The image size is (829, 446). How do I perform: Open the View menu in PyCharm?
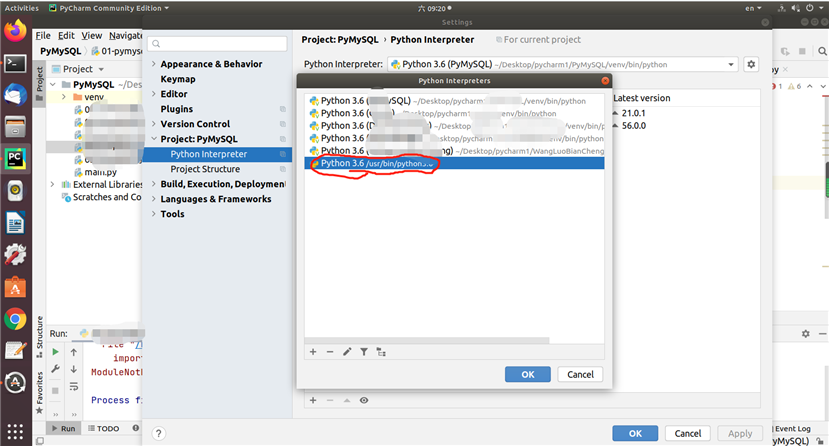91,35
